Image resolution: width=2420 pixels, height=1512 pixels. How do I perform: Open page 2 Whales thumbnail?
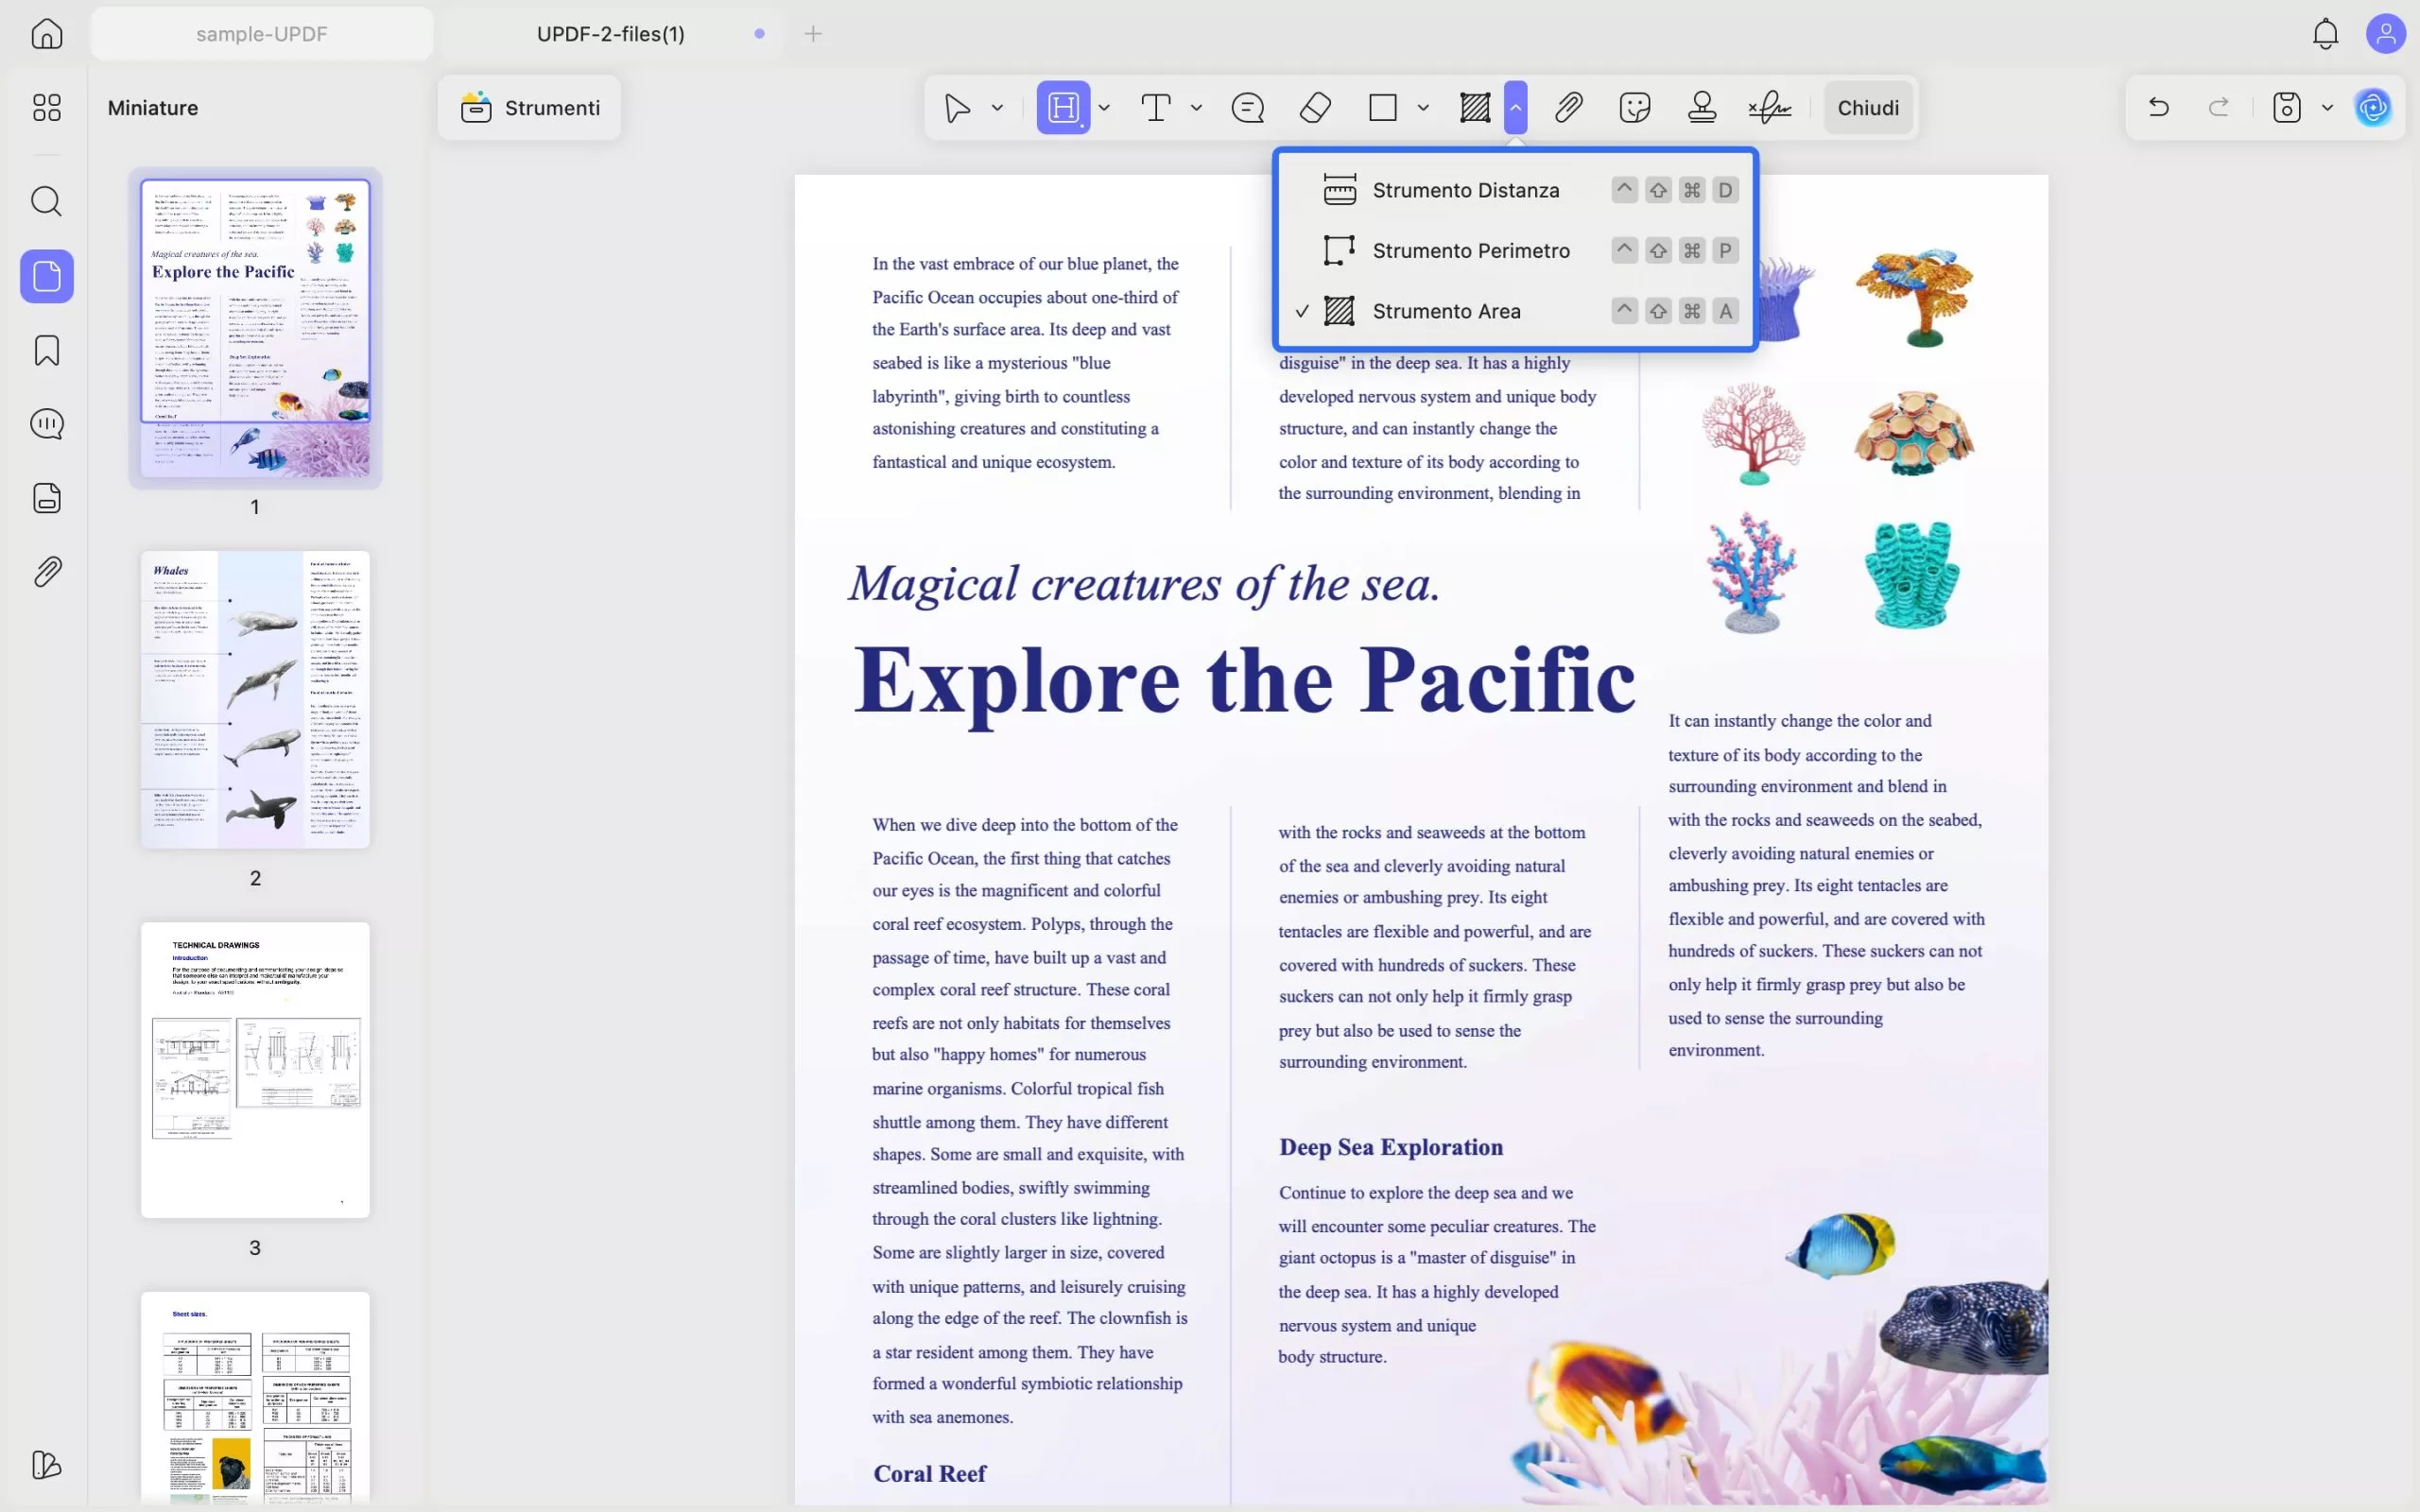[255, 699]
